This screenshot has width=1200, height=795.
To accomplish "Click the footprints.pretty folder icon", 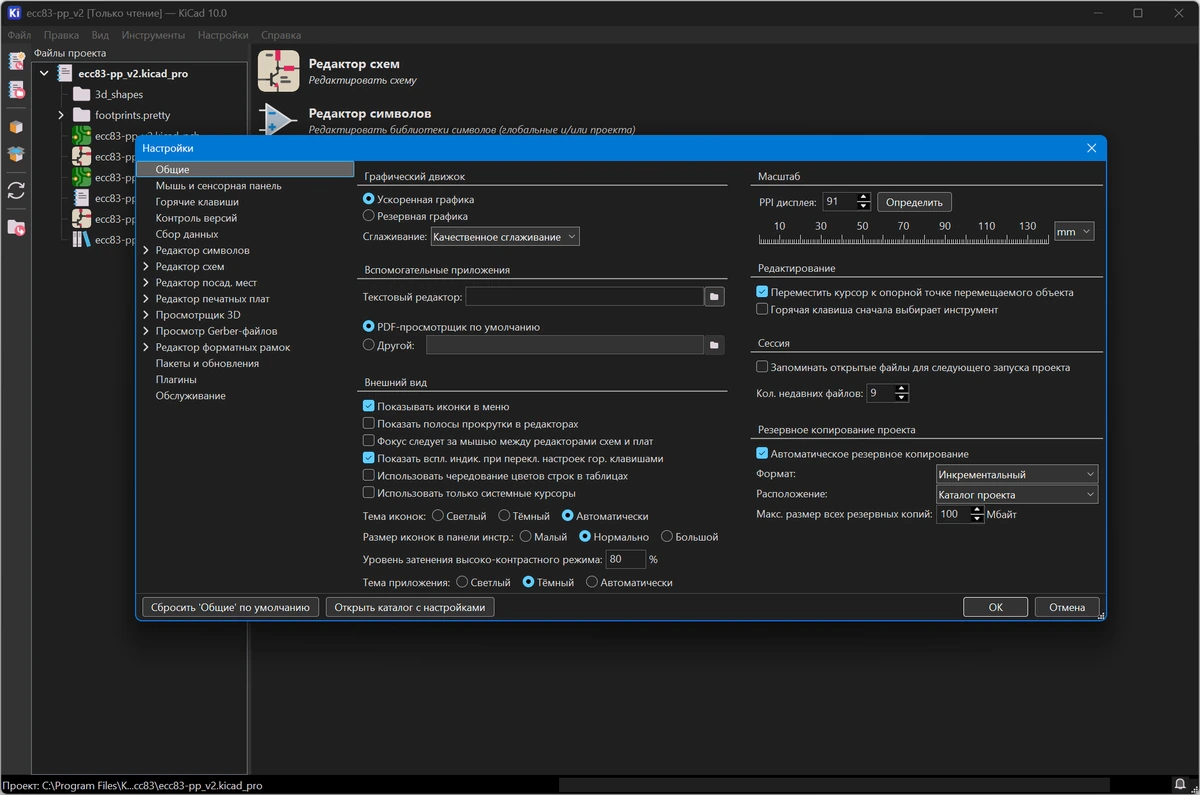I will (x=82, y=115).
